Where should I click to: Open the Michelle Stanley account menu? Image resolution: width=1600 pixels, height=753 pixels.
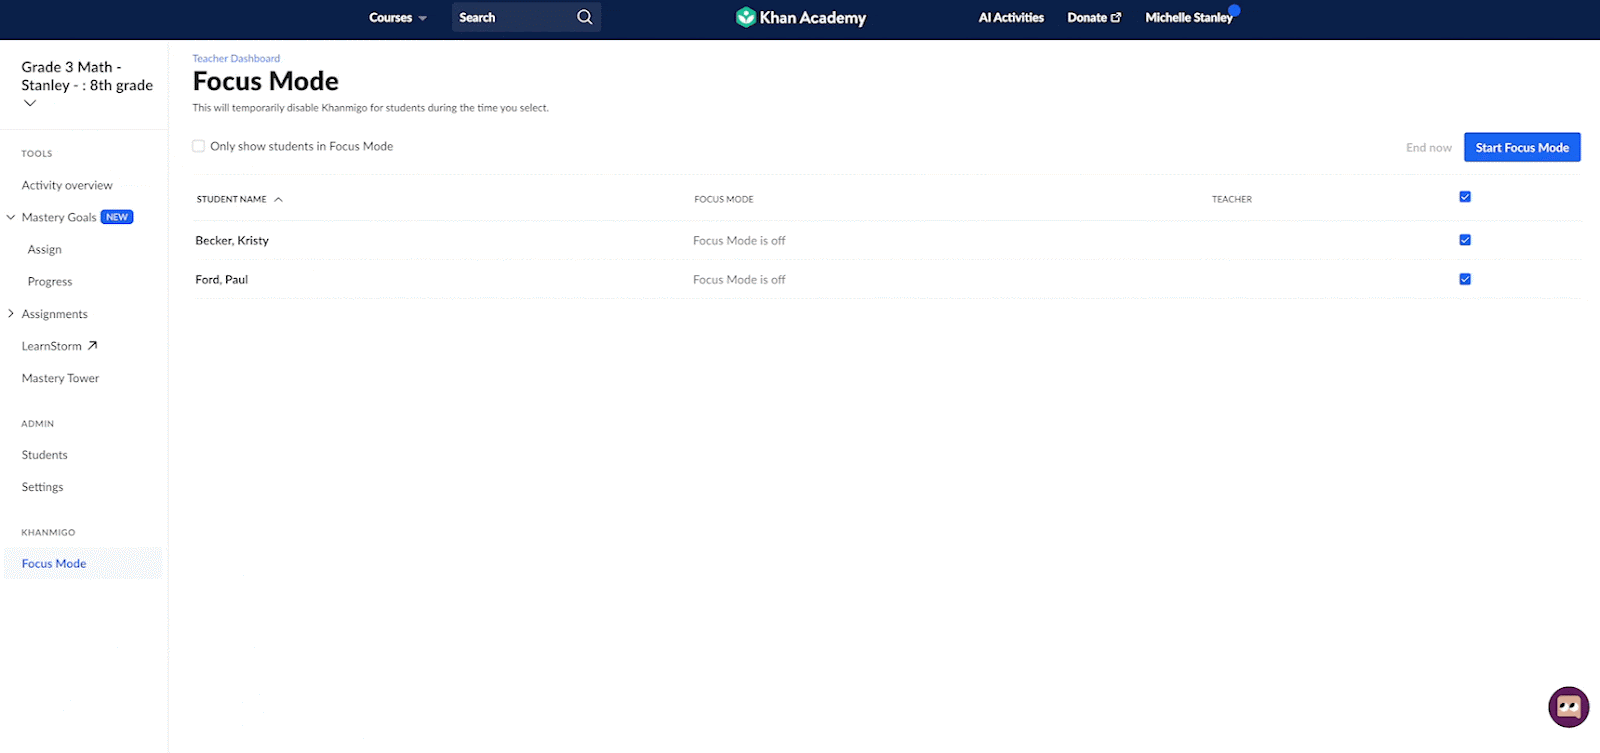coord(1188,18)
